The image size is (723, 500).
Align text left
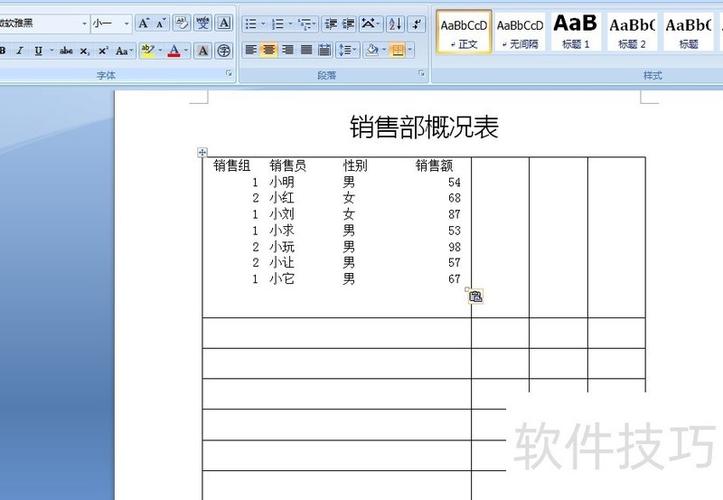coord(251,49)
